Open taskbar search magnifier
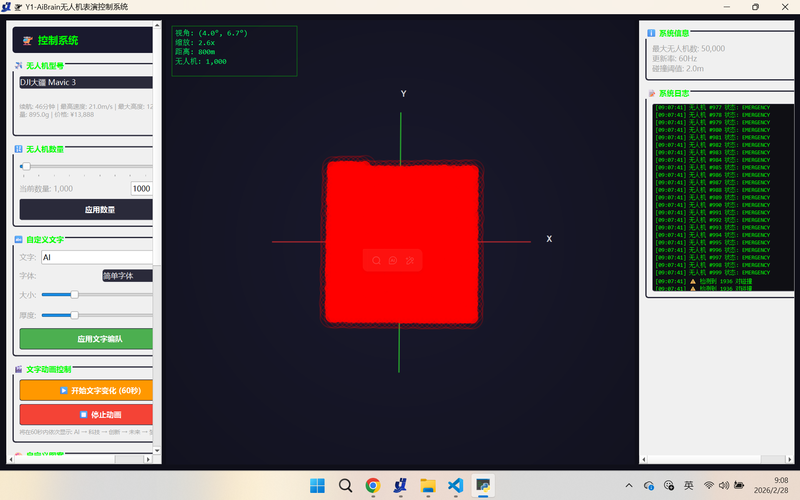Screen dimensions: 800x500 345,485
